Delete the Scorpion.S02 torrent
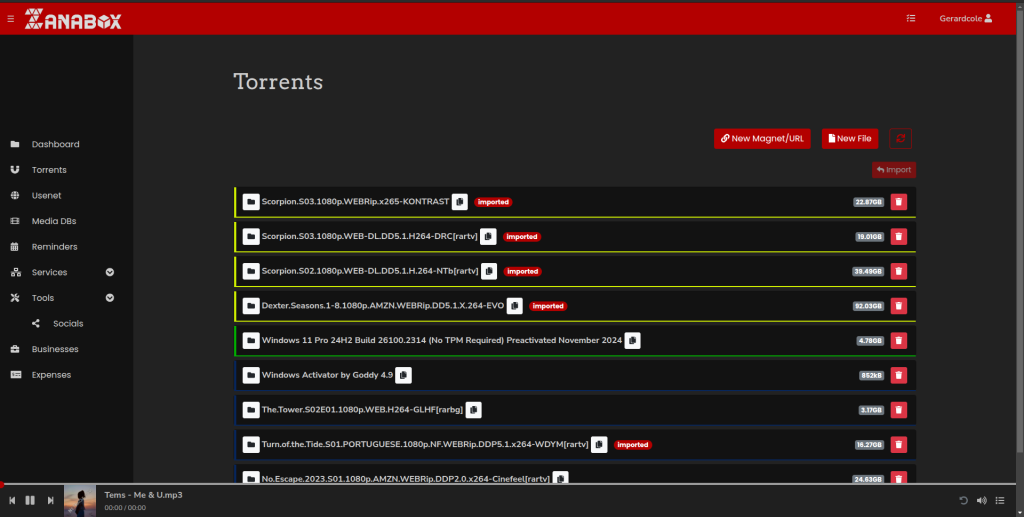The height and width of the screenshot is (517, 1024). pos(899,271)
